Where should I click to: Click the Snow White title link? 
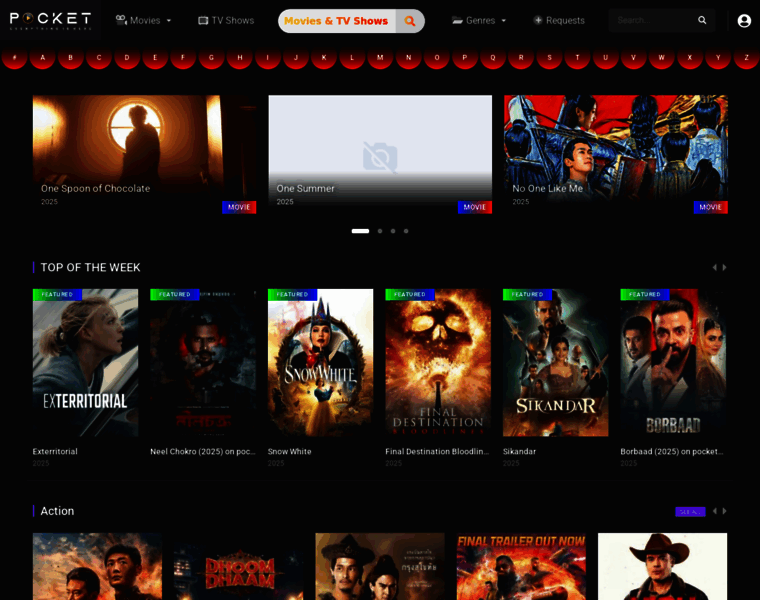point(290,451)
